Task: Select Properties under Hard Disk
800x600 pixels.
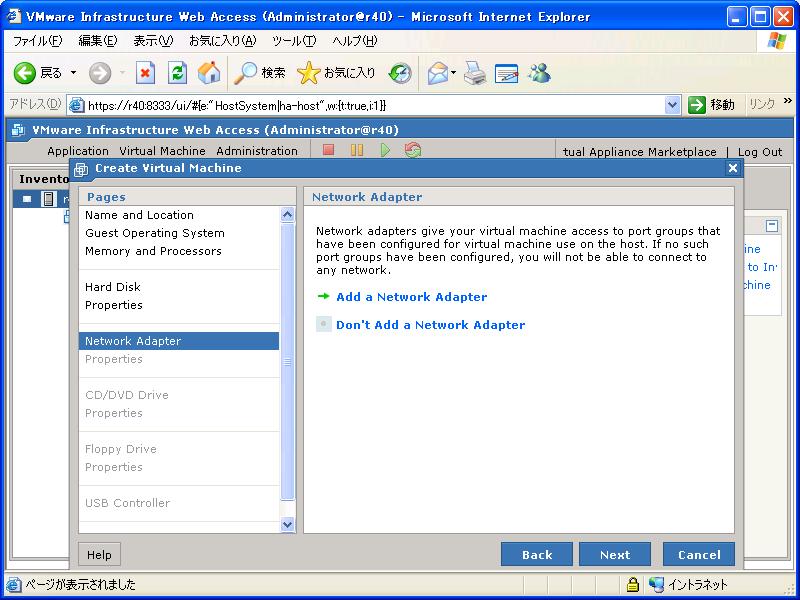Action: [114, 305]
